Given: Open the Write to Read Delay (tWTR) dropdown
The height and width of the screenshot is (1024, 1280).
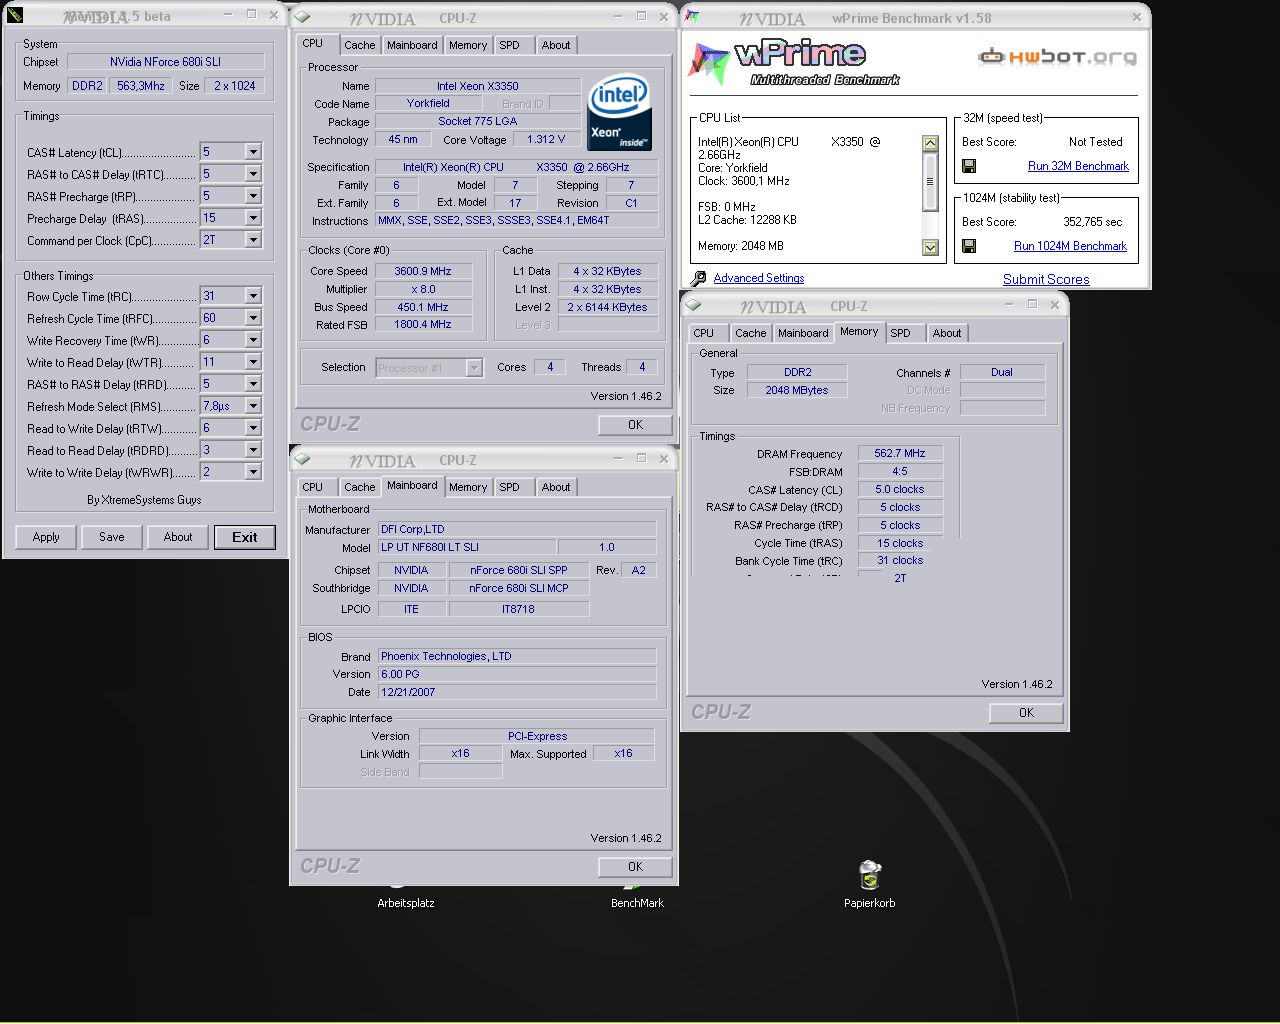Looking at the screenshot, I should click(253, 362).
